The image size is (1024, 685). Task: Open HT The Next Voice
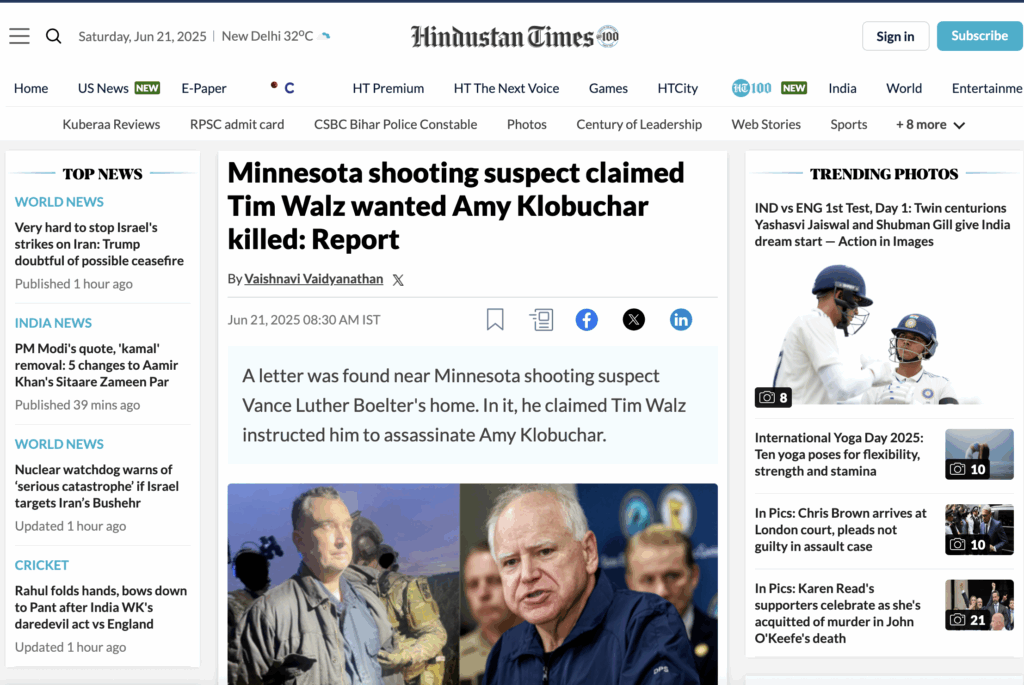(506, 88)
